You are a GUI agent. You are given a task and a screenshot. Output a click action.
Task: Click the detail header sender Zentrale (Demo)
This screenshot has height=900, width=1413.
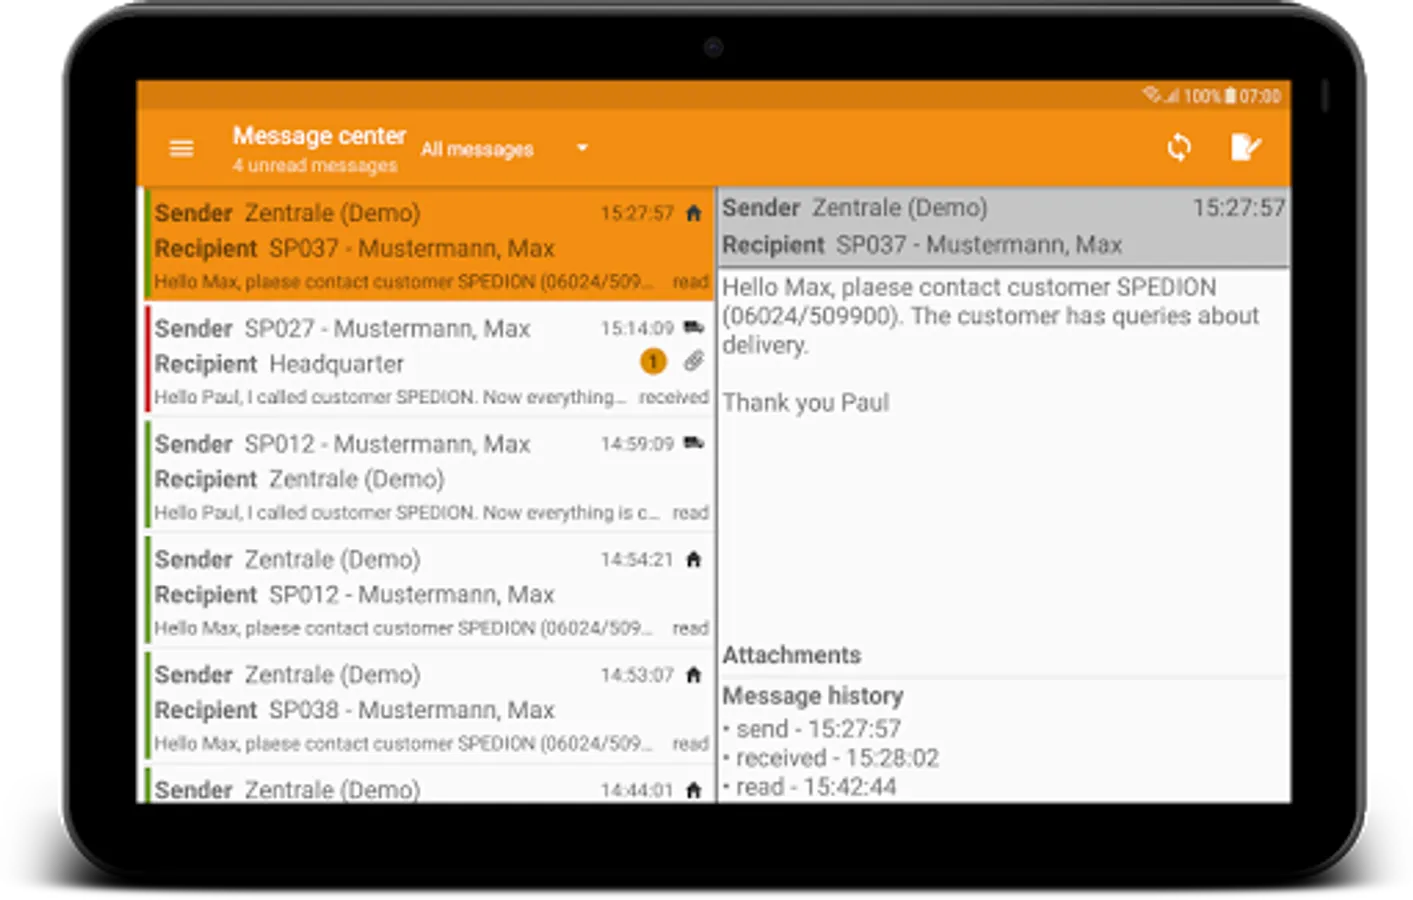pyautogui.click(x=899, y=208)
